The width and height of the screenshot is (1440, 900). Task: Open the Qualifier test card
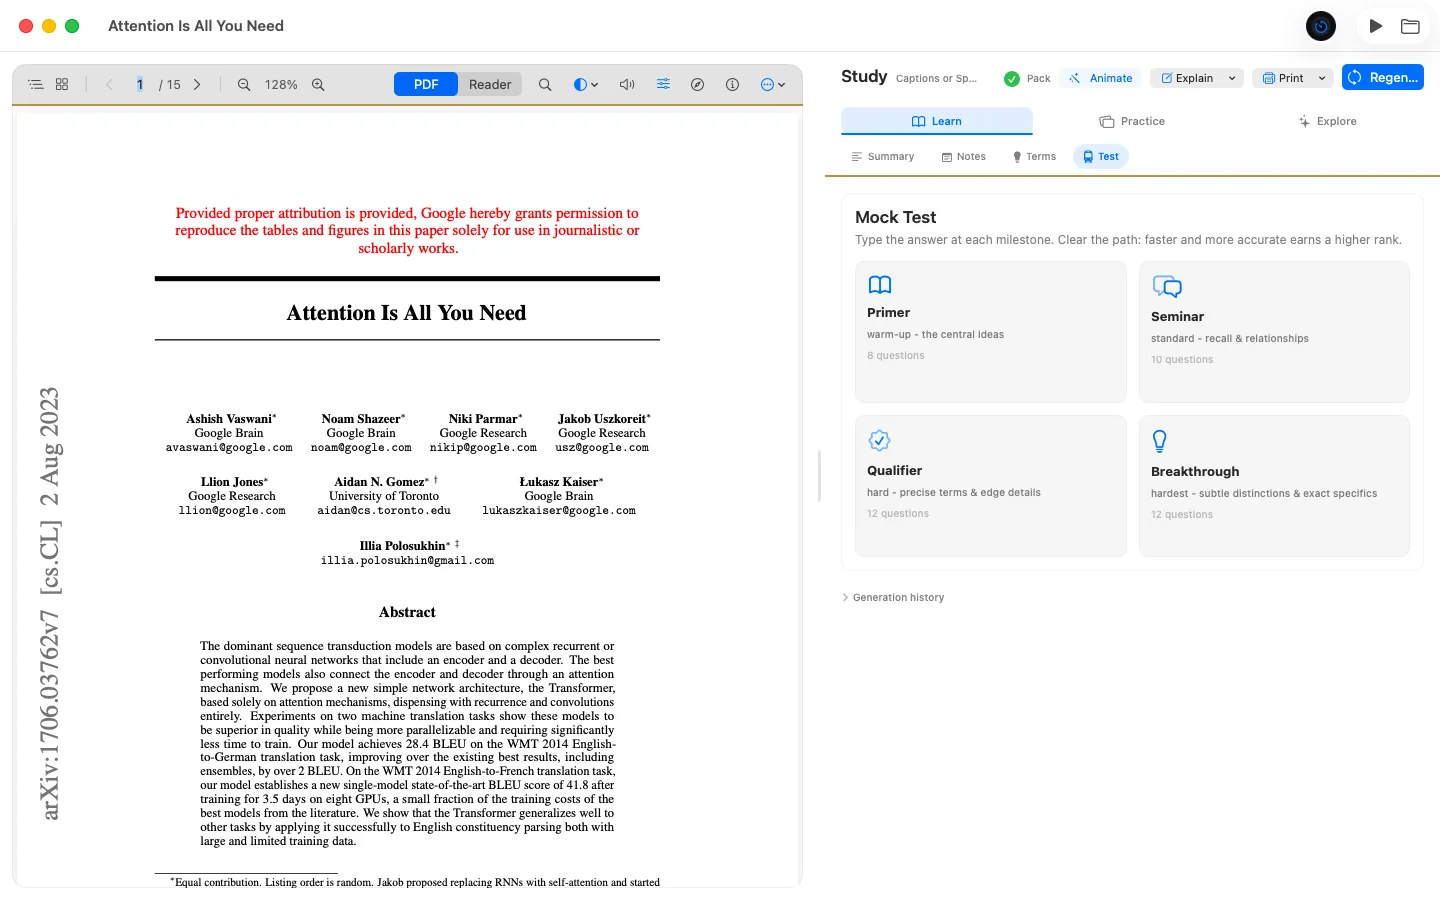991,486
